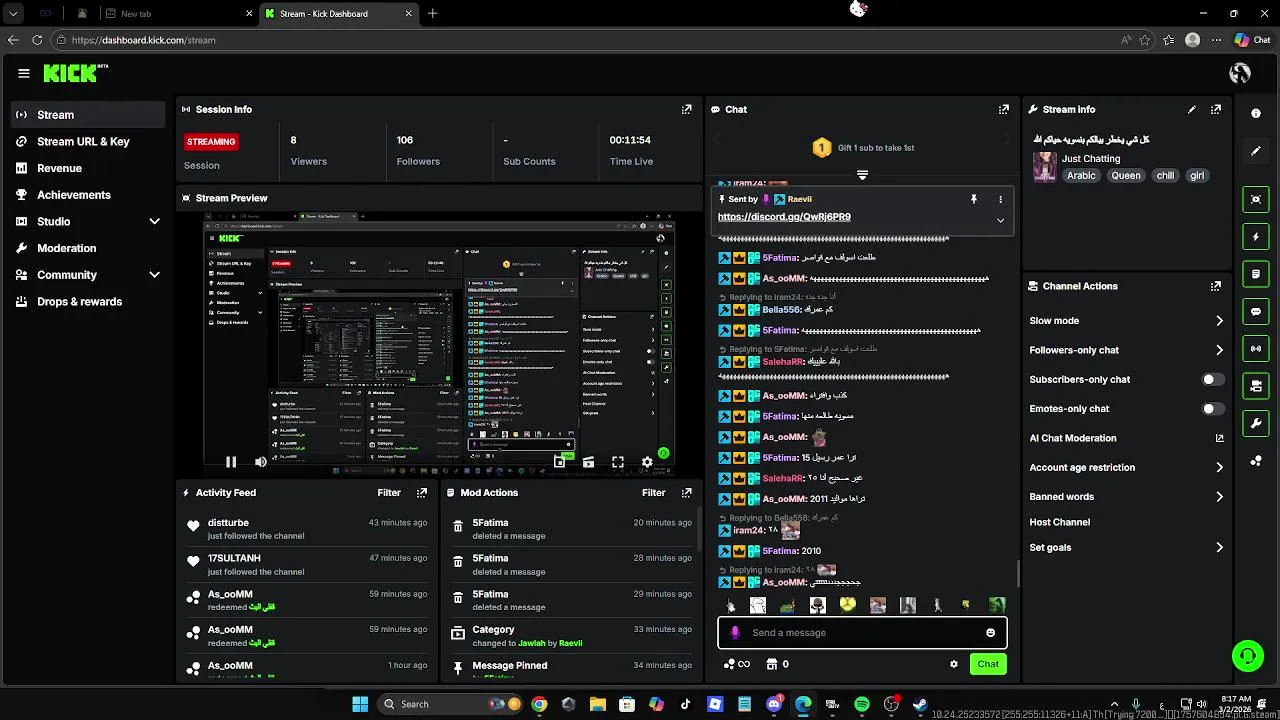The height and width of the screenshot is (720, 1280).
Task: Pin the message sent by Raevil
Action: [x=973, y=199]
